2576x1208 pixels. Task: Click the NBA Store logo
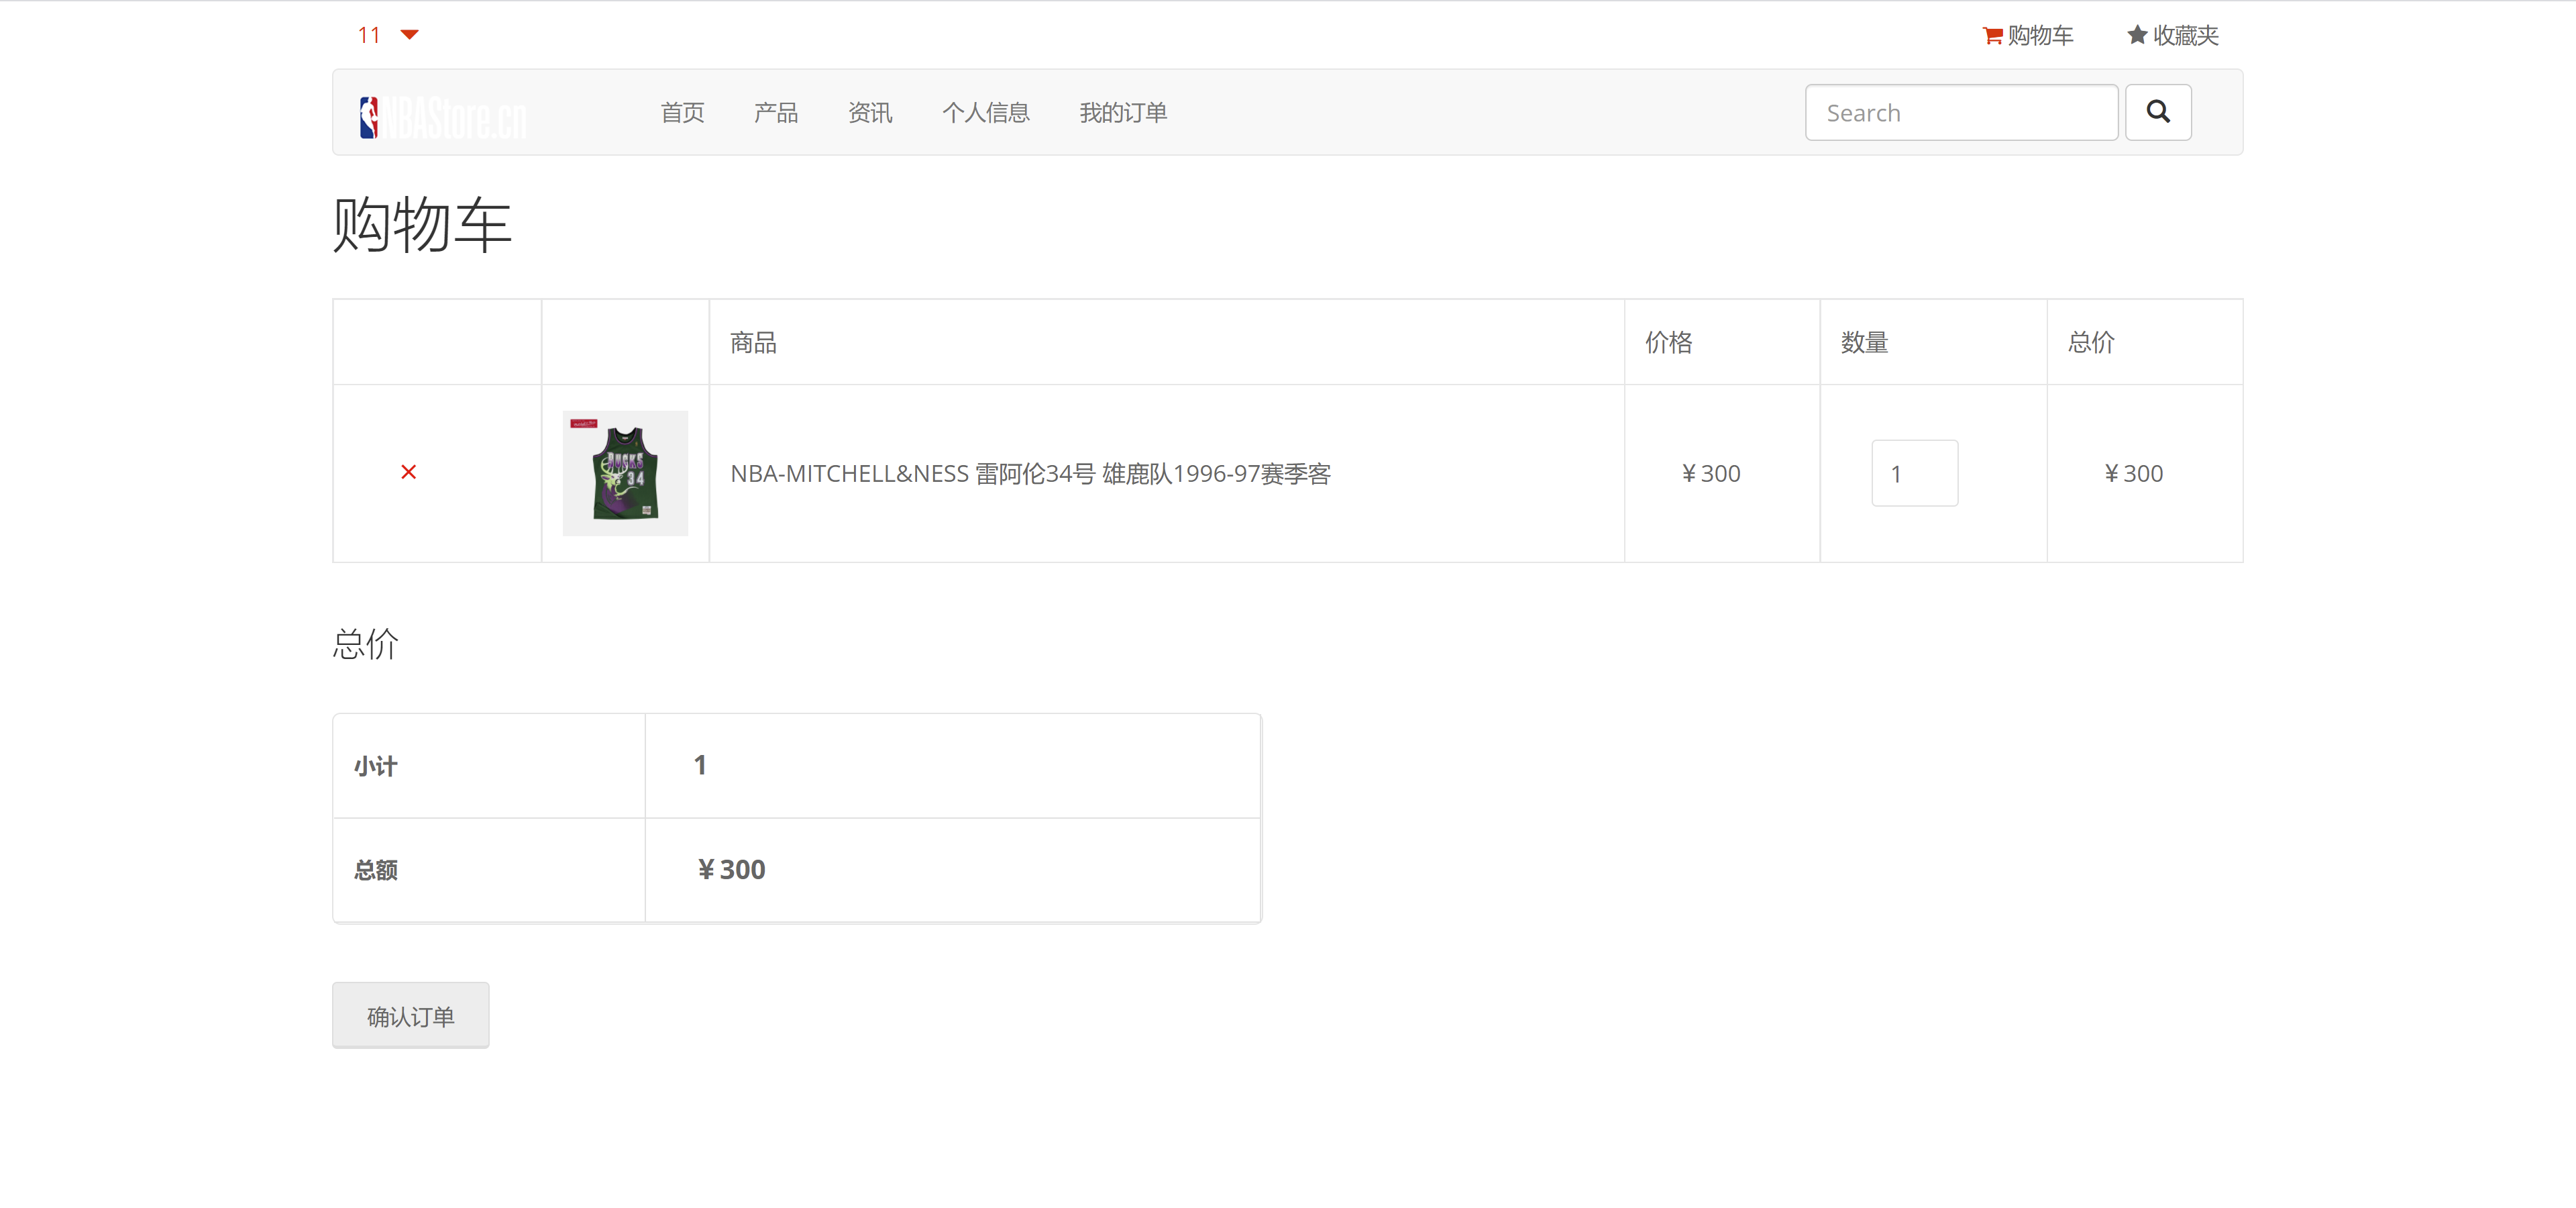[x=443, y=117]
